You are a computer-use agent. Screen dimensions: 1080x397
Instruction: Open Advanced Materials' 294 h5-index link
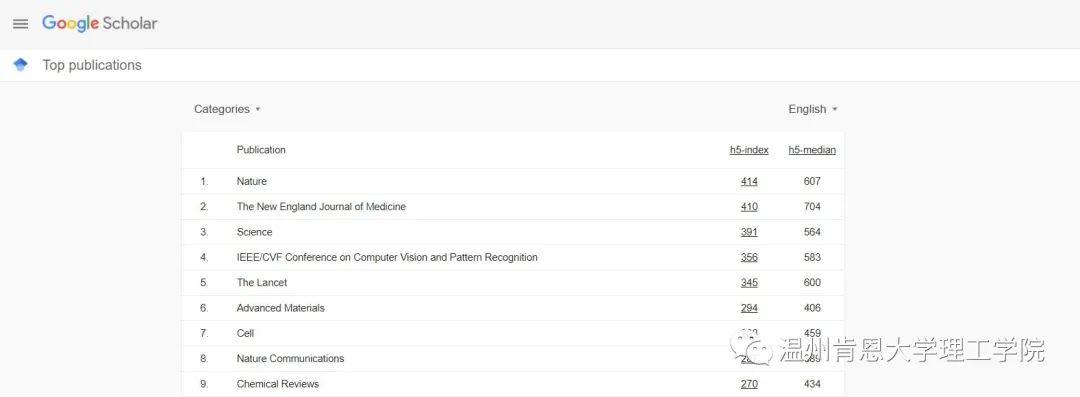coord(749,308)
